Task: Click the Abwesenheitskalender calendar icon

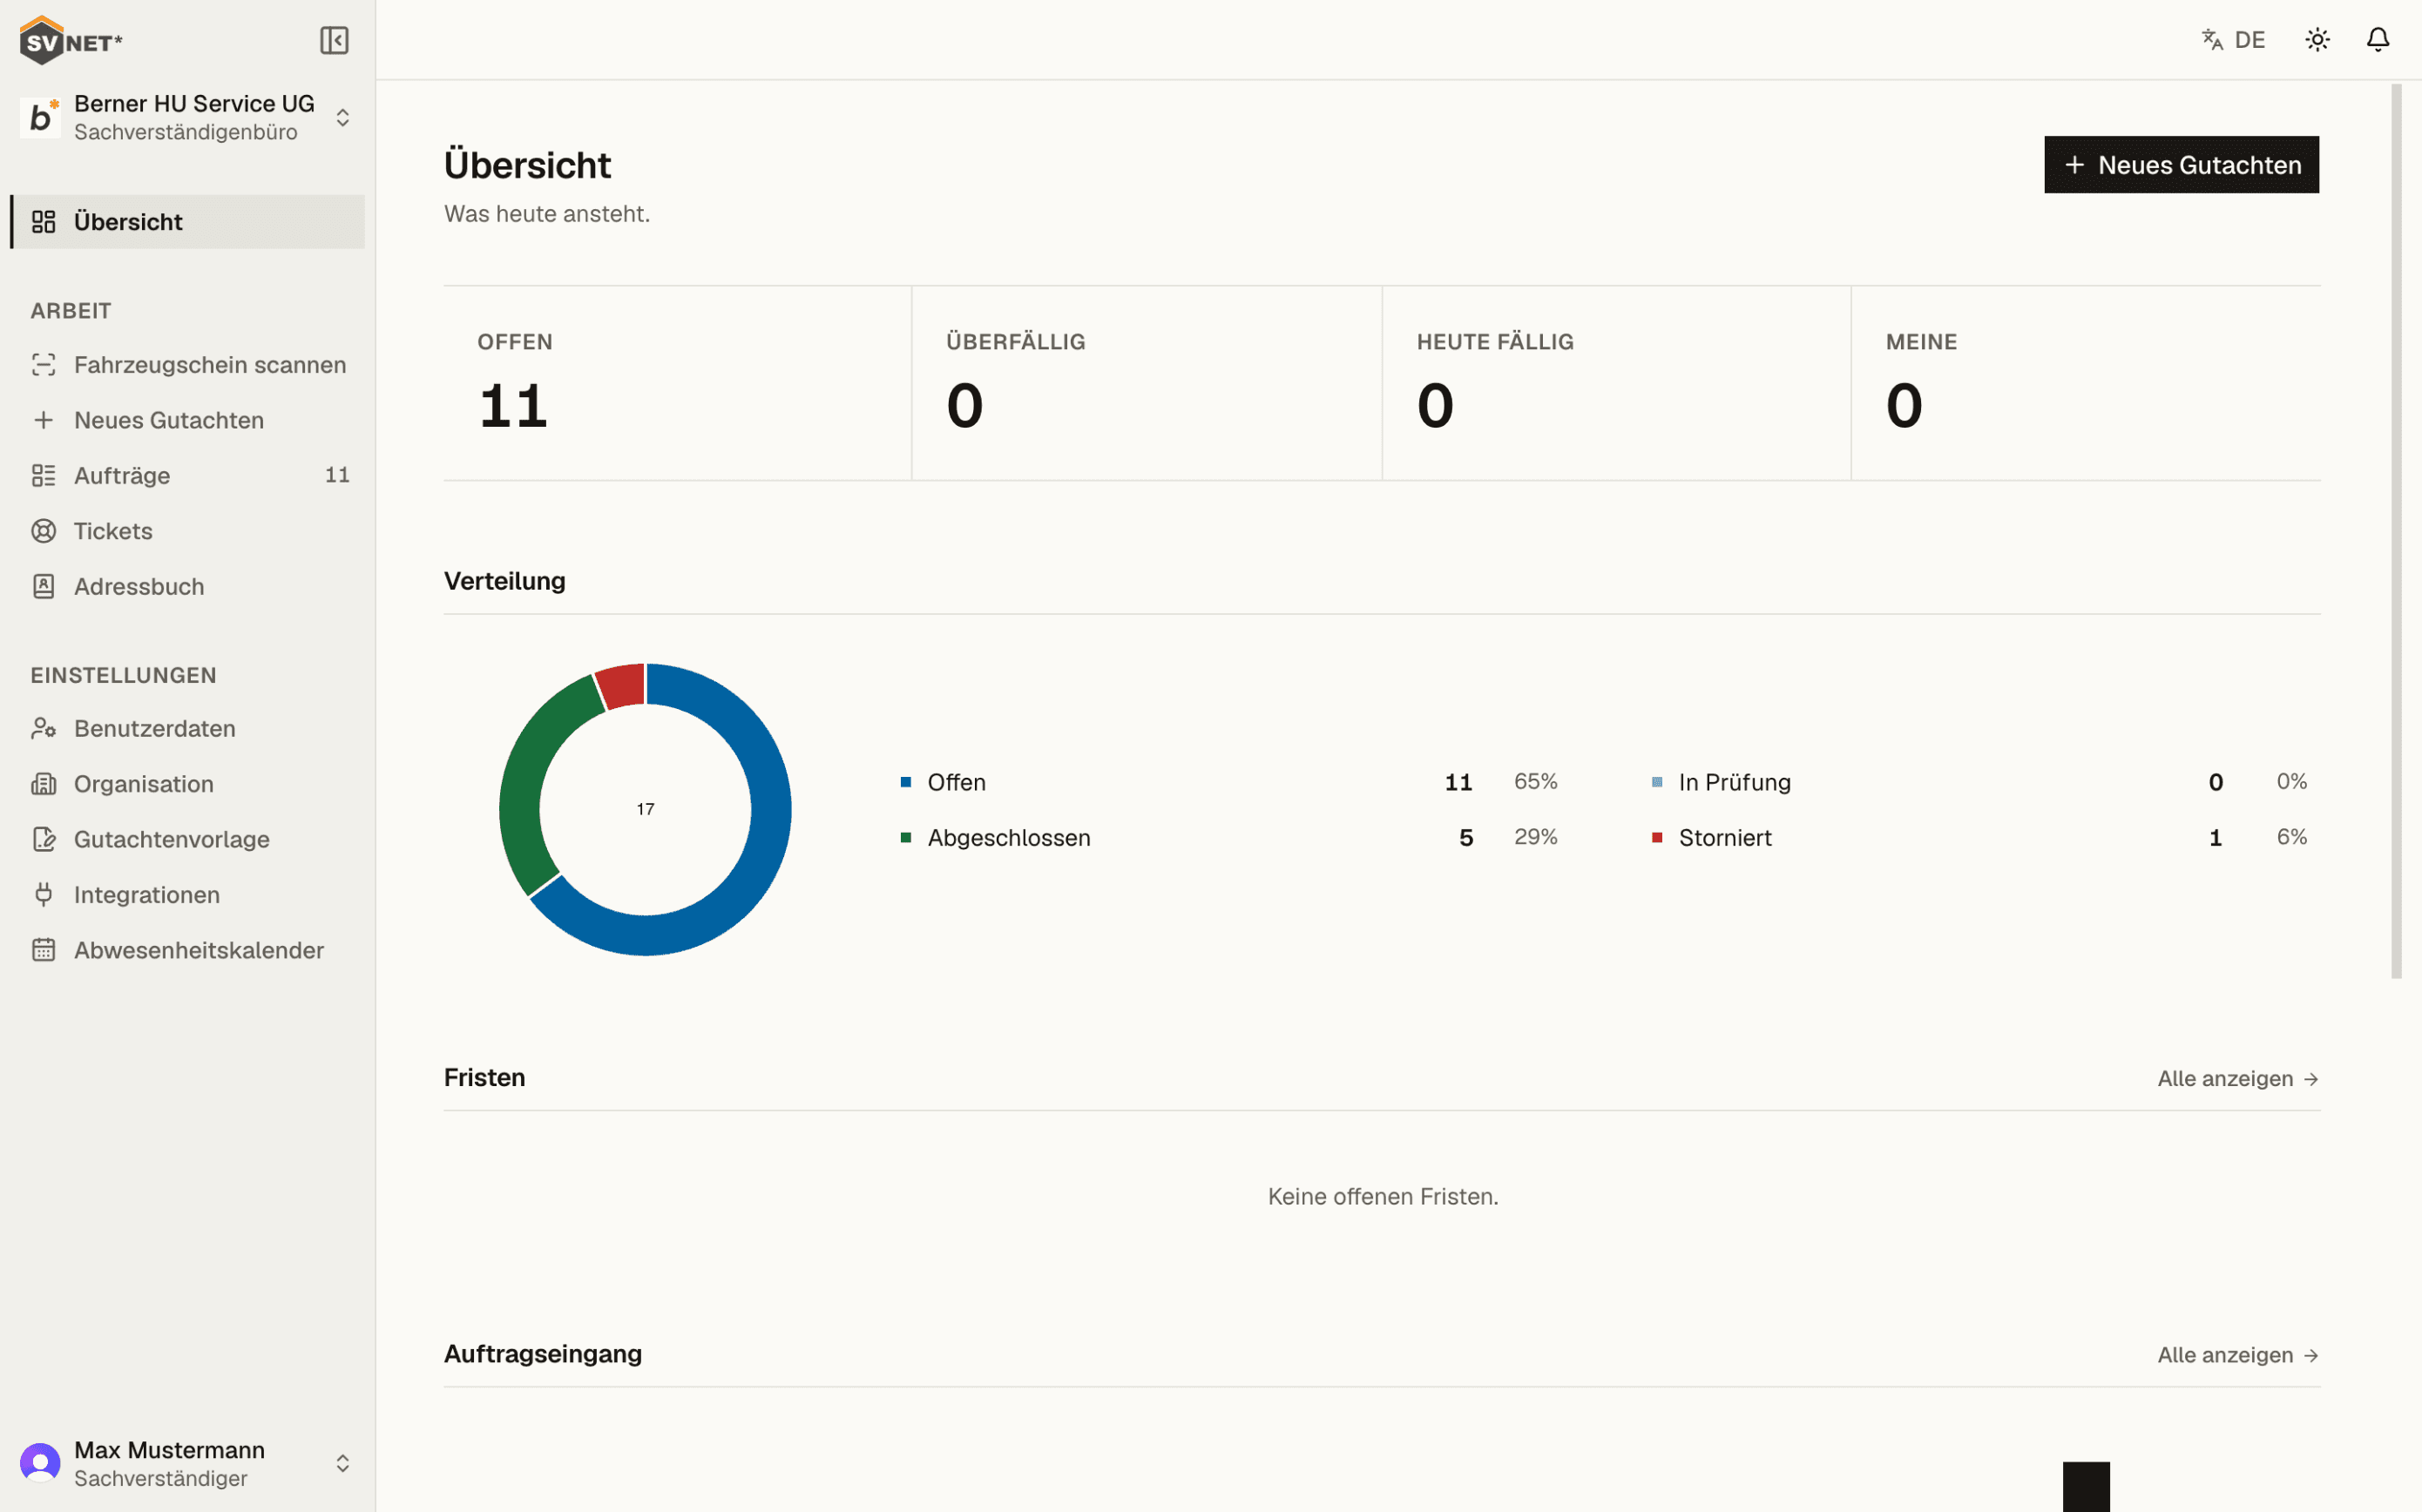Action: tap(43, 950)
